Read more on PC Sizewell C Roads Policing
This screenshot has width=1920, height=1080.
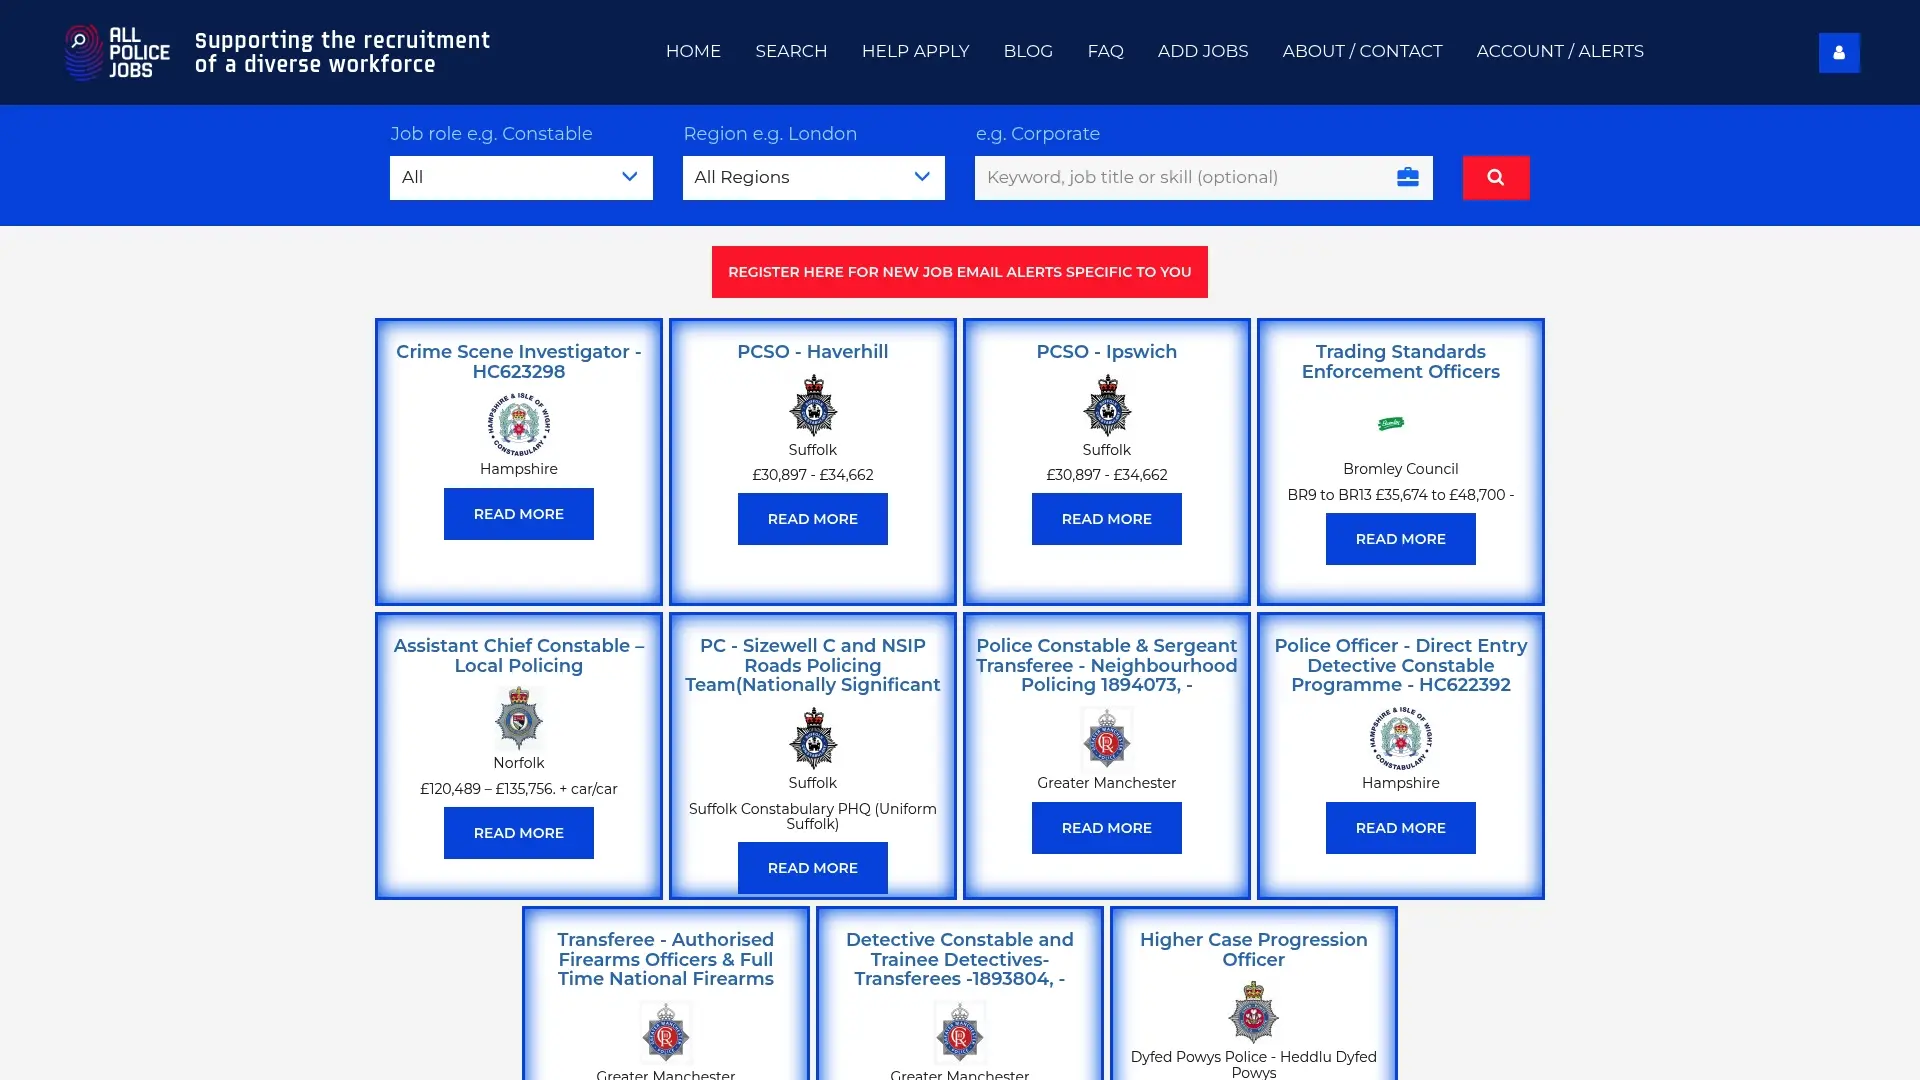click(x=813, y=868)
